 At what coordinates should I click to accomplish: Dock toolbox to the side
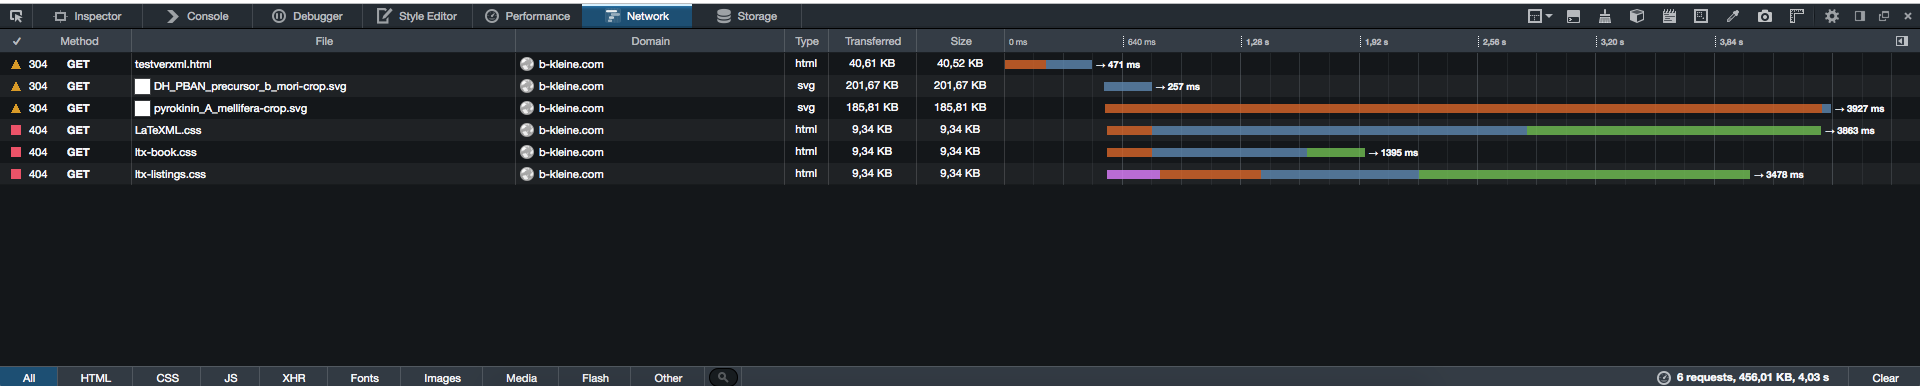(1860, 16)
